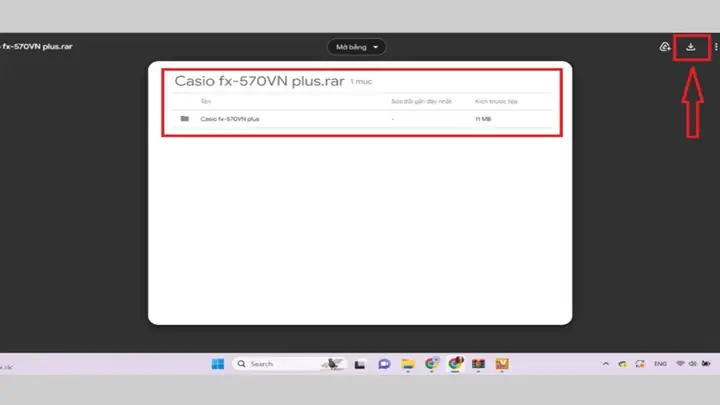Switch to the active Chrome window icon

click(x=455, y=364)
